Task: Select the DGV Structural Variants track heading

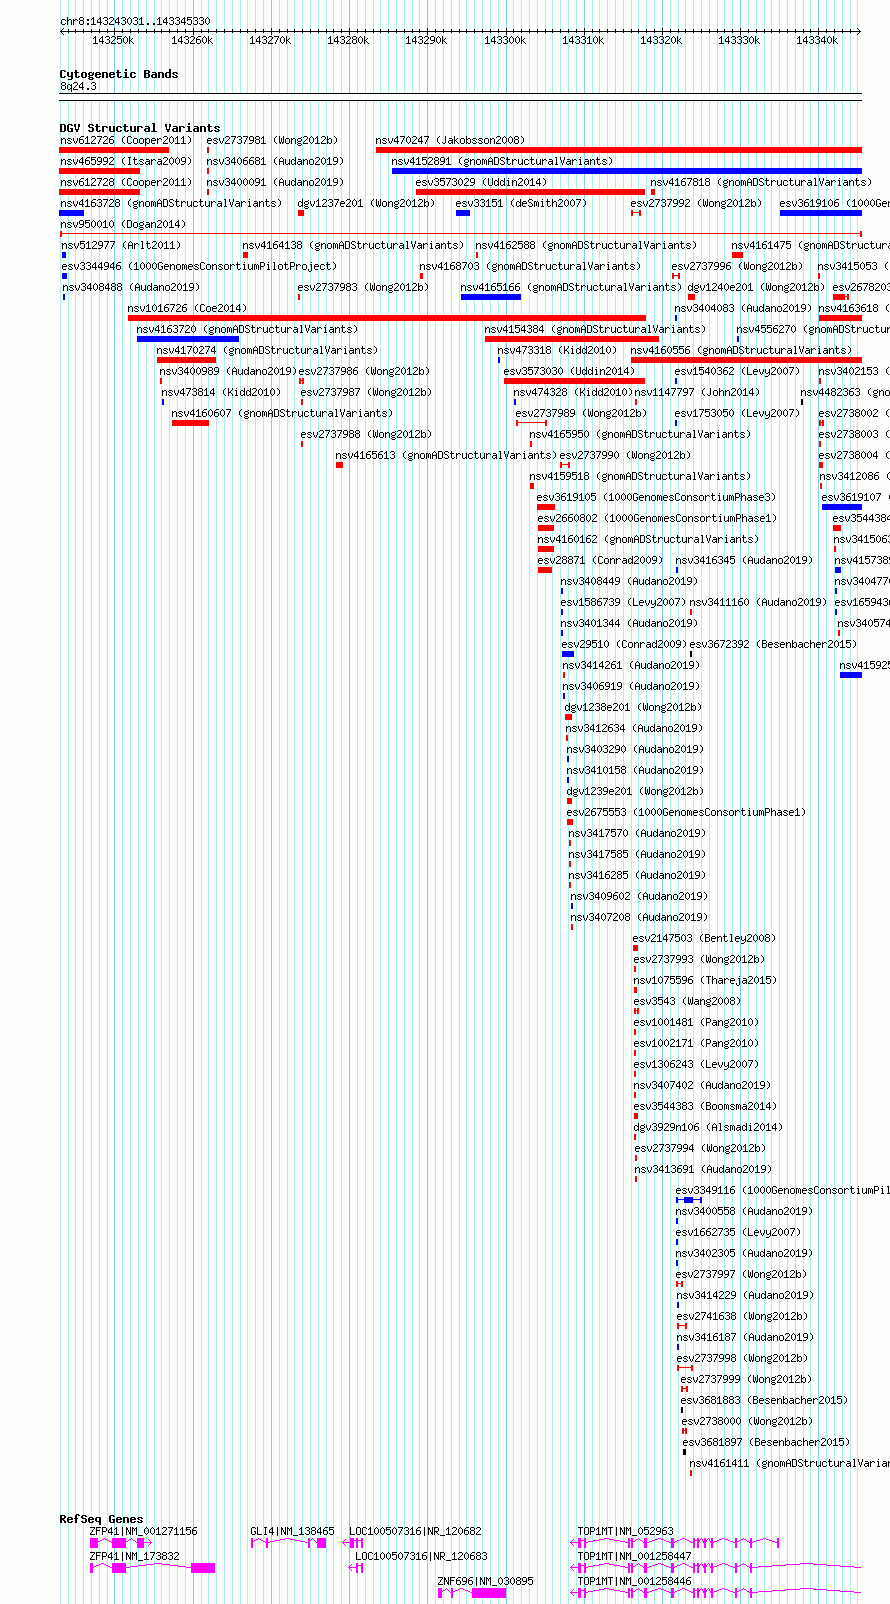Action: [x=140, y=128]
